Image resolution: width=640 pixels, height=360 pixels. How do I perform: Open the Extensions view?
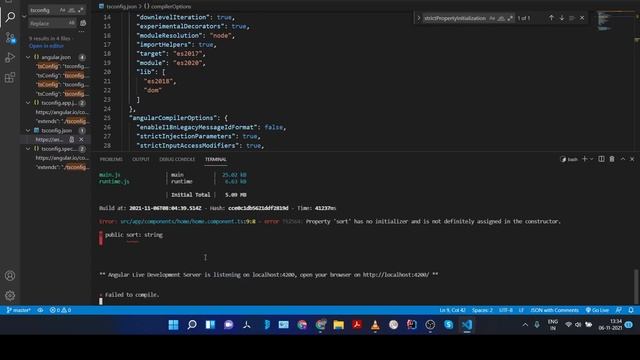coord(10,78)
